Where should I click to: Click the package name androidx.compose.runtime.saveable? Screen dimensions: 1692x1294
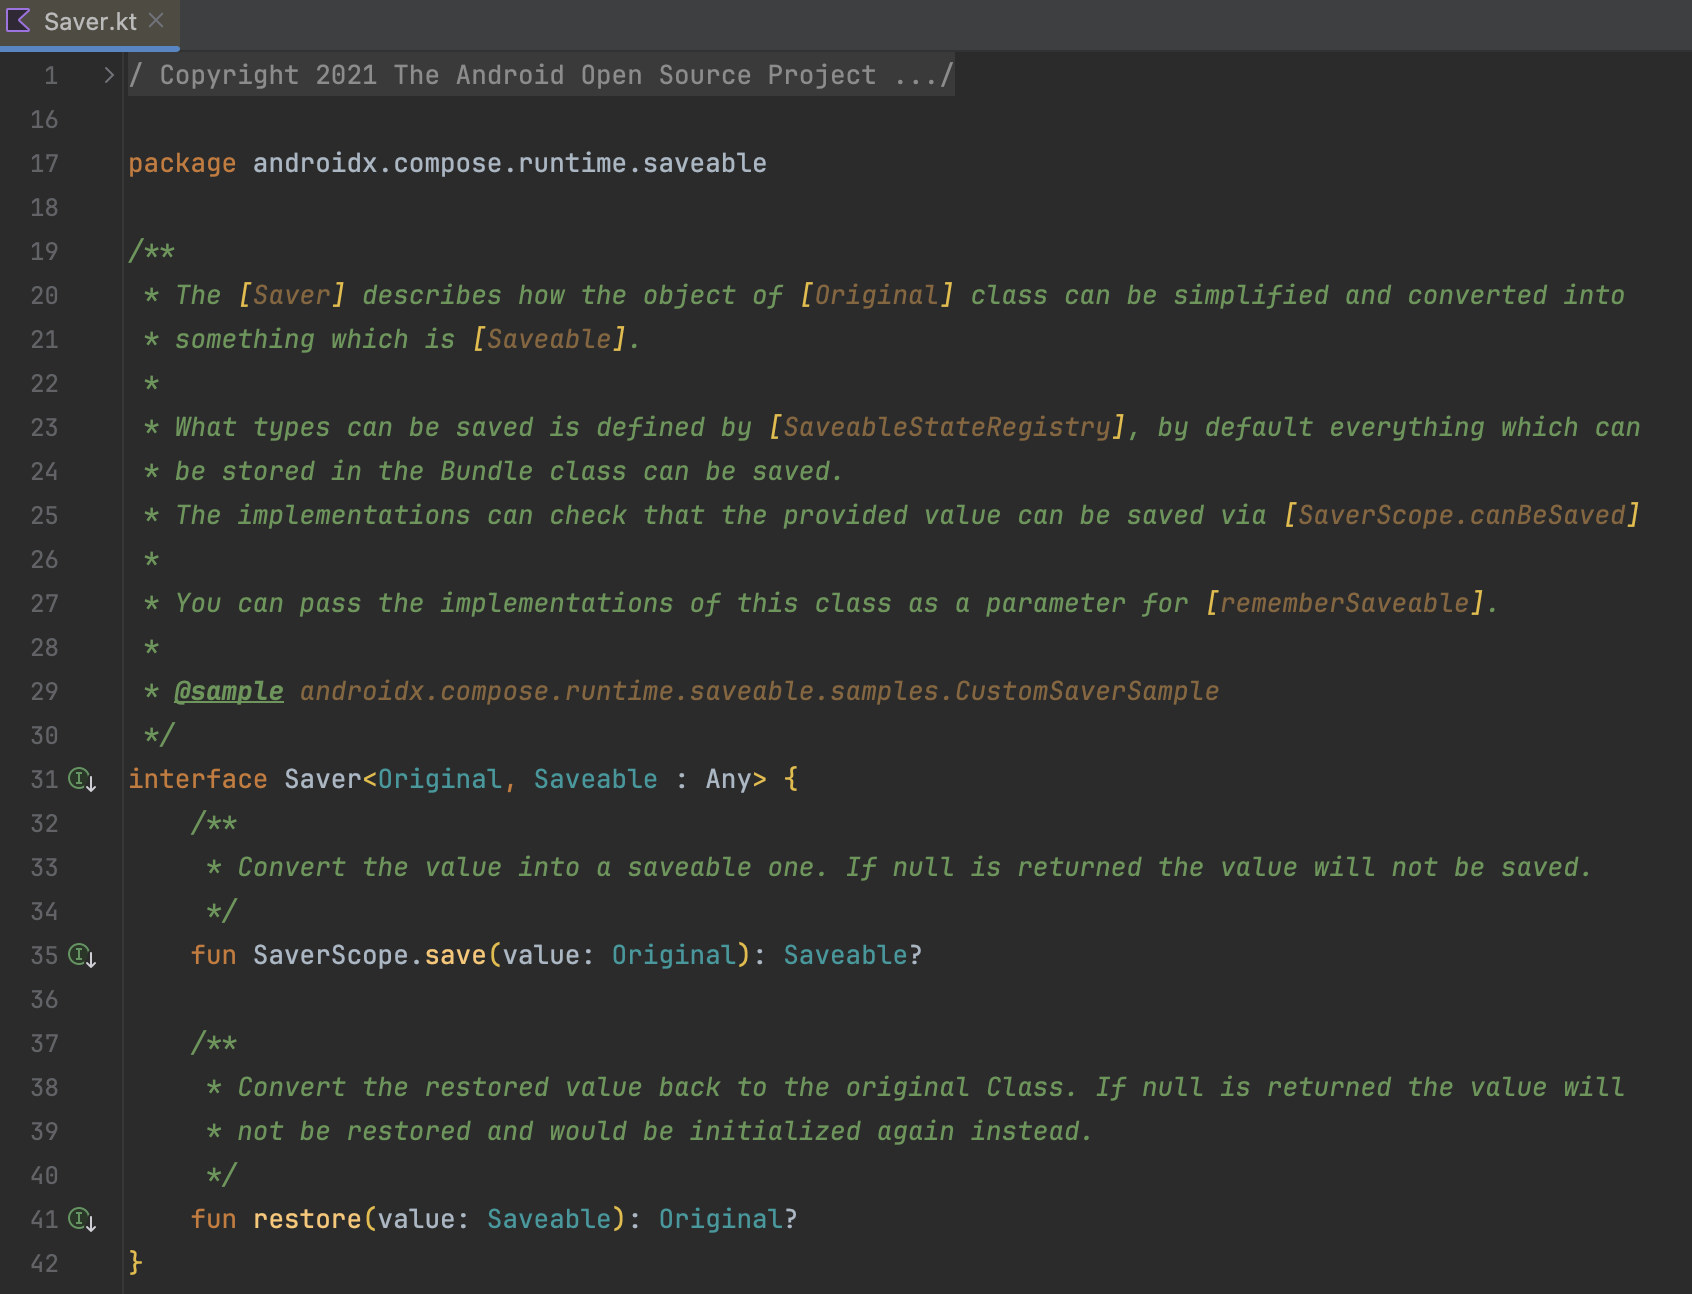coord(508,163)
